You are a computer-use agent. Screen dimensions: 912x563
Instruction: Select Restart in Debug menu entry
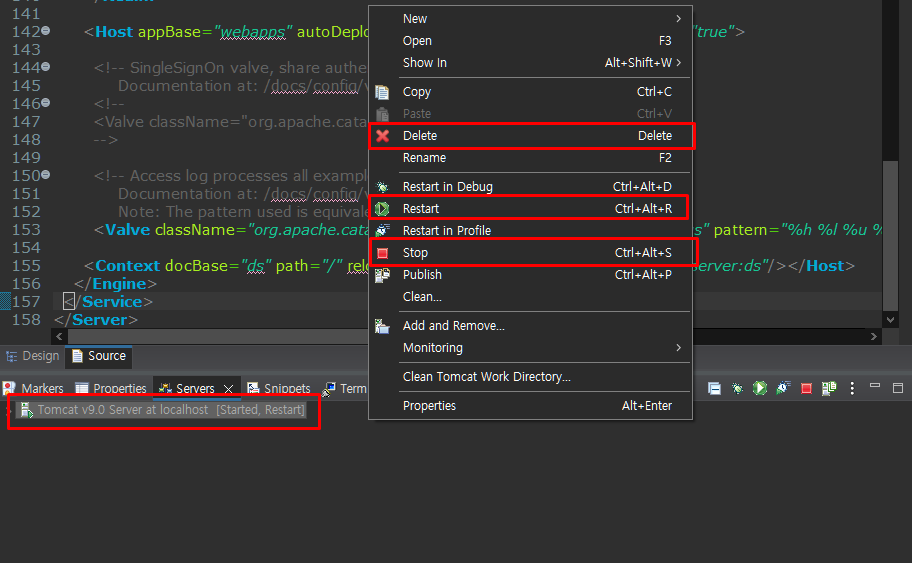point(530,187)
